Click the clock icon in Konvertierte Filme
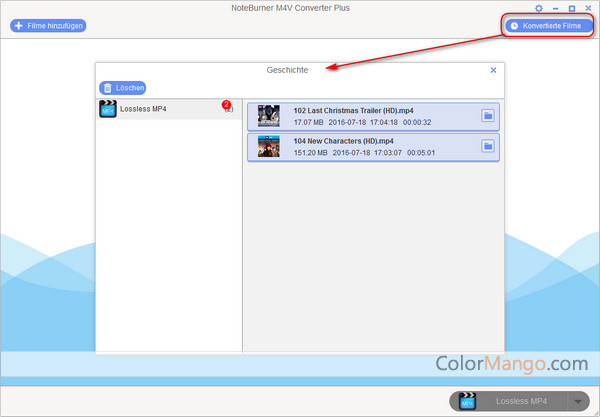Screen dimensions: 600x417 pyautogui.click(x=514, y=26)
